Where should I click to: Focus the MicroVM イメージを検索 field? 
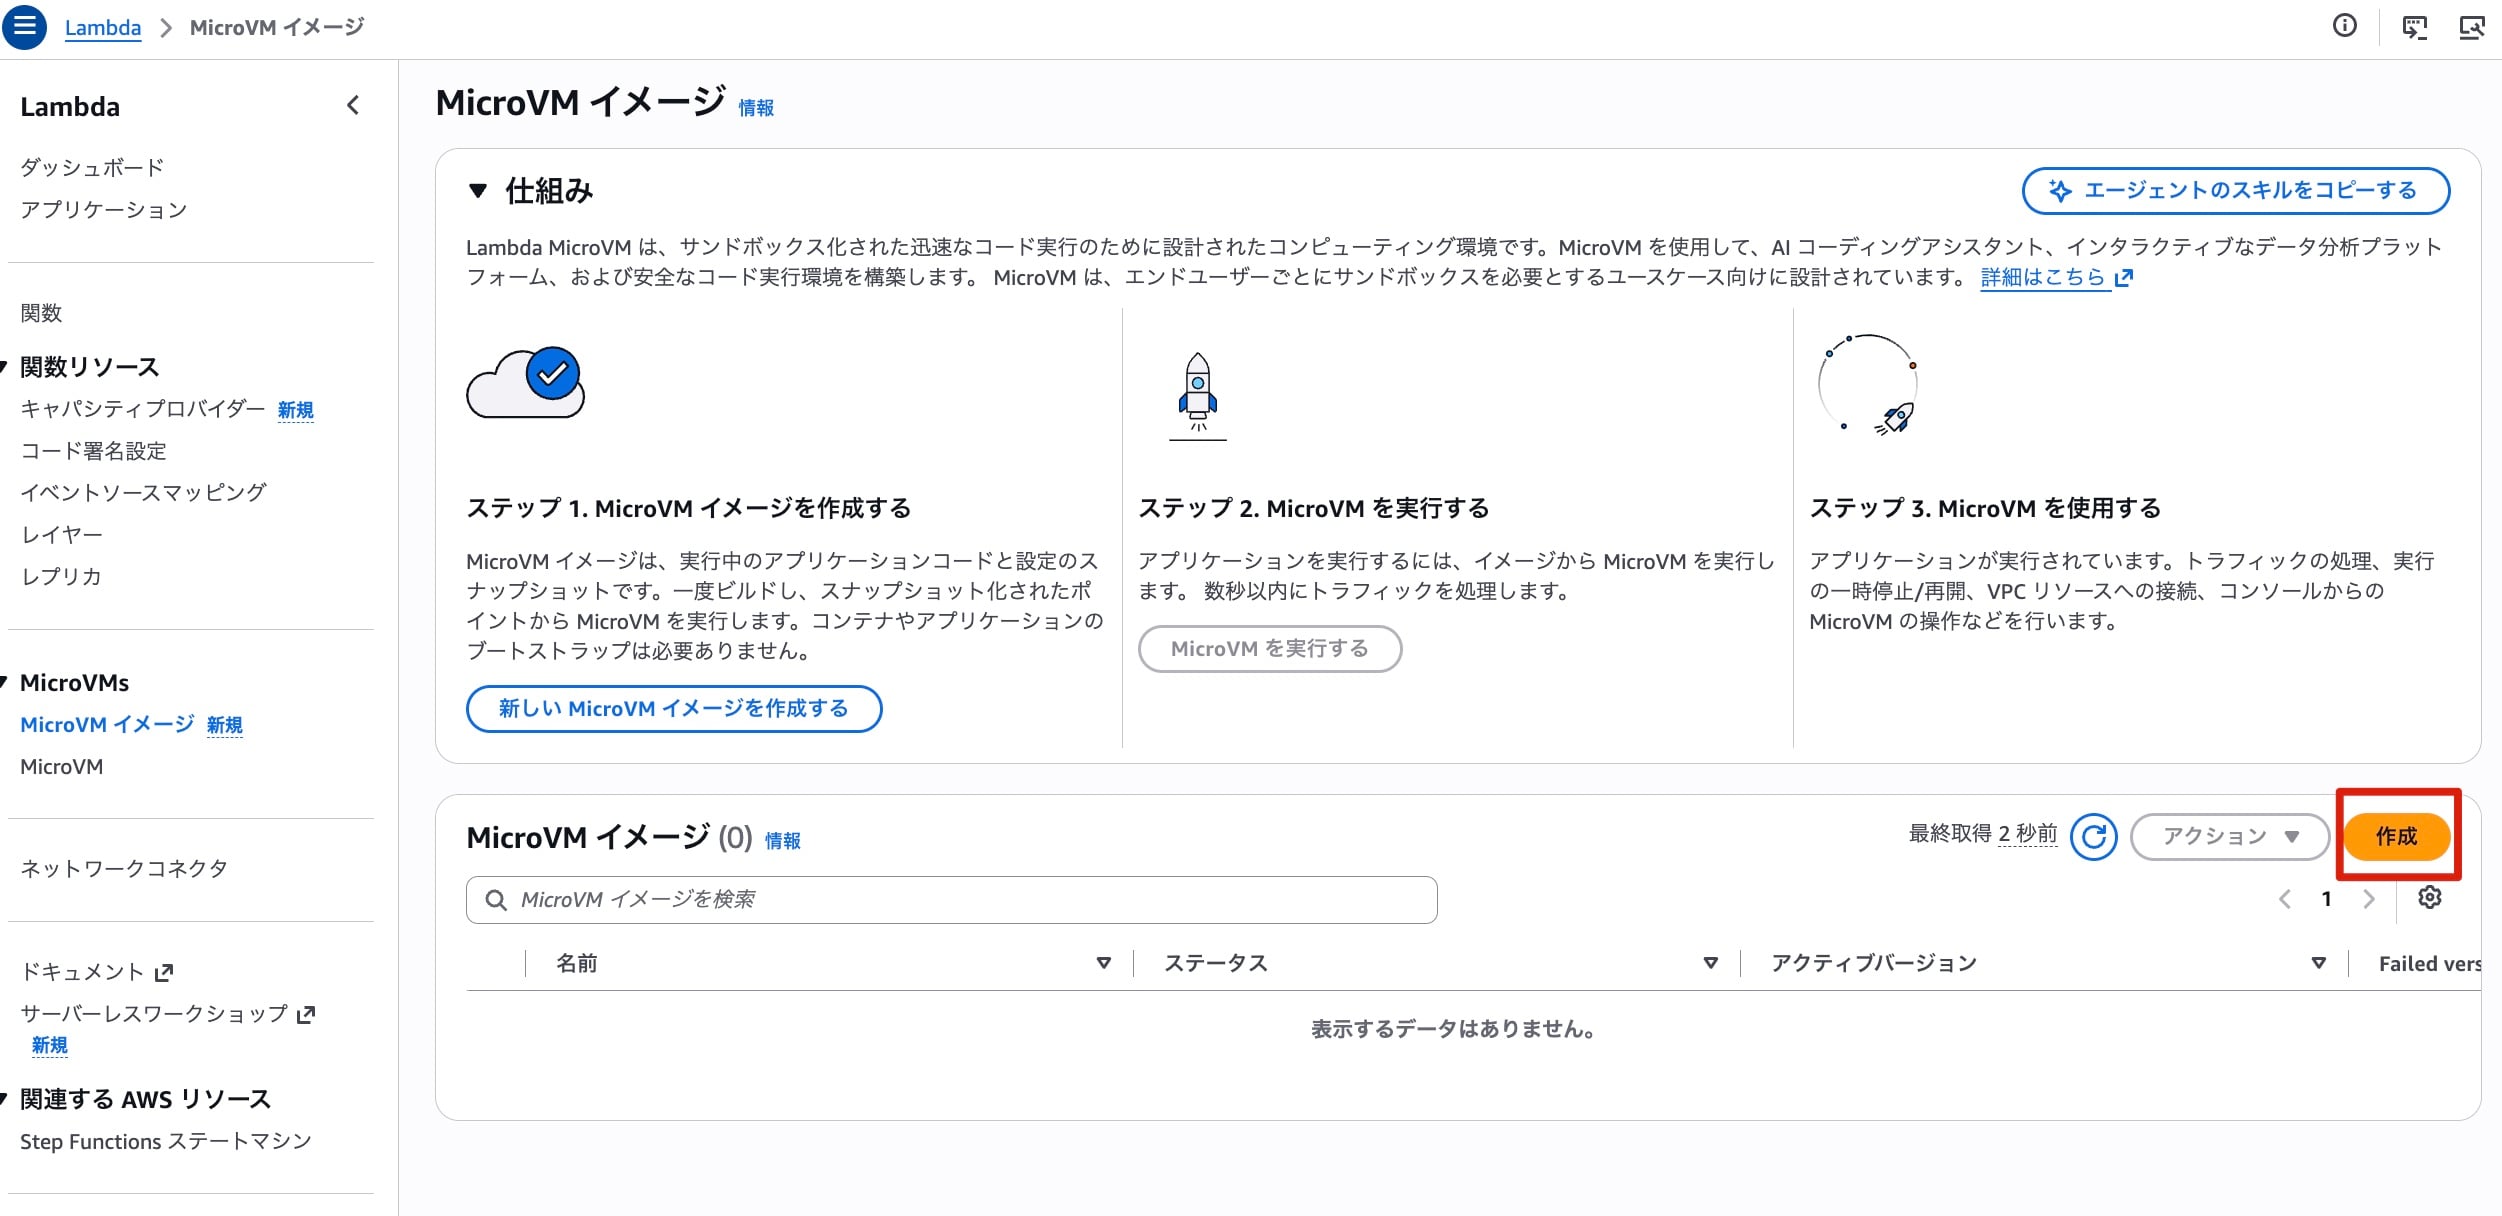tap(952, 900)
